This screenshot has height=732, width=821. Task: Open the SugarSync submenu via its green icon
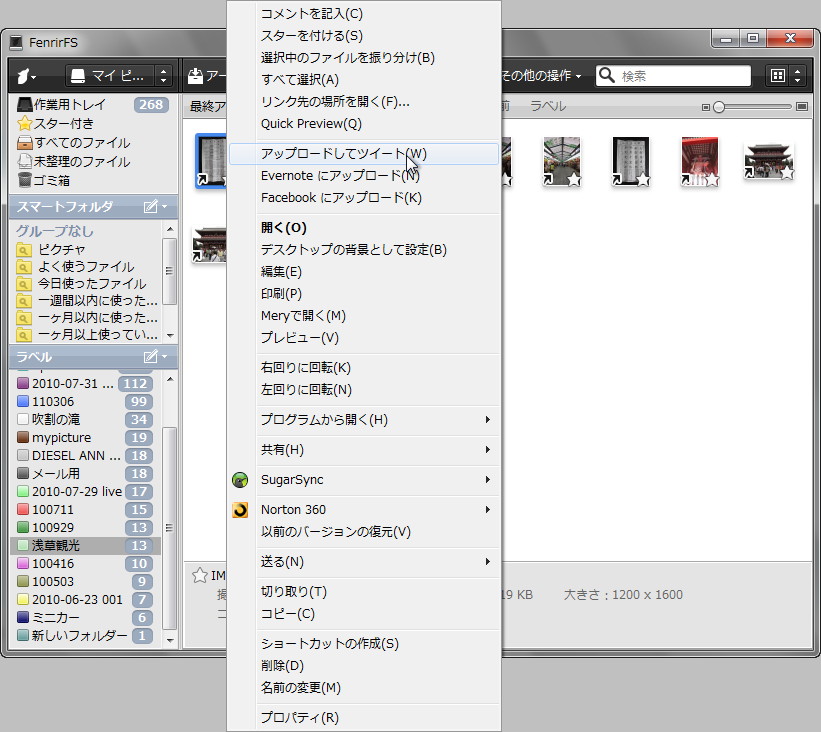240,480
